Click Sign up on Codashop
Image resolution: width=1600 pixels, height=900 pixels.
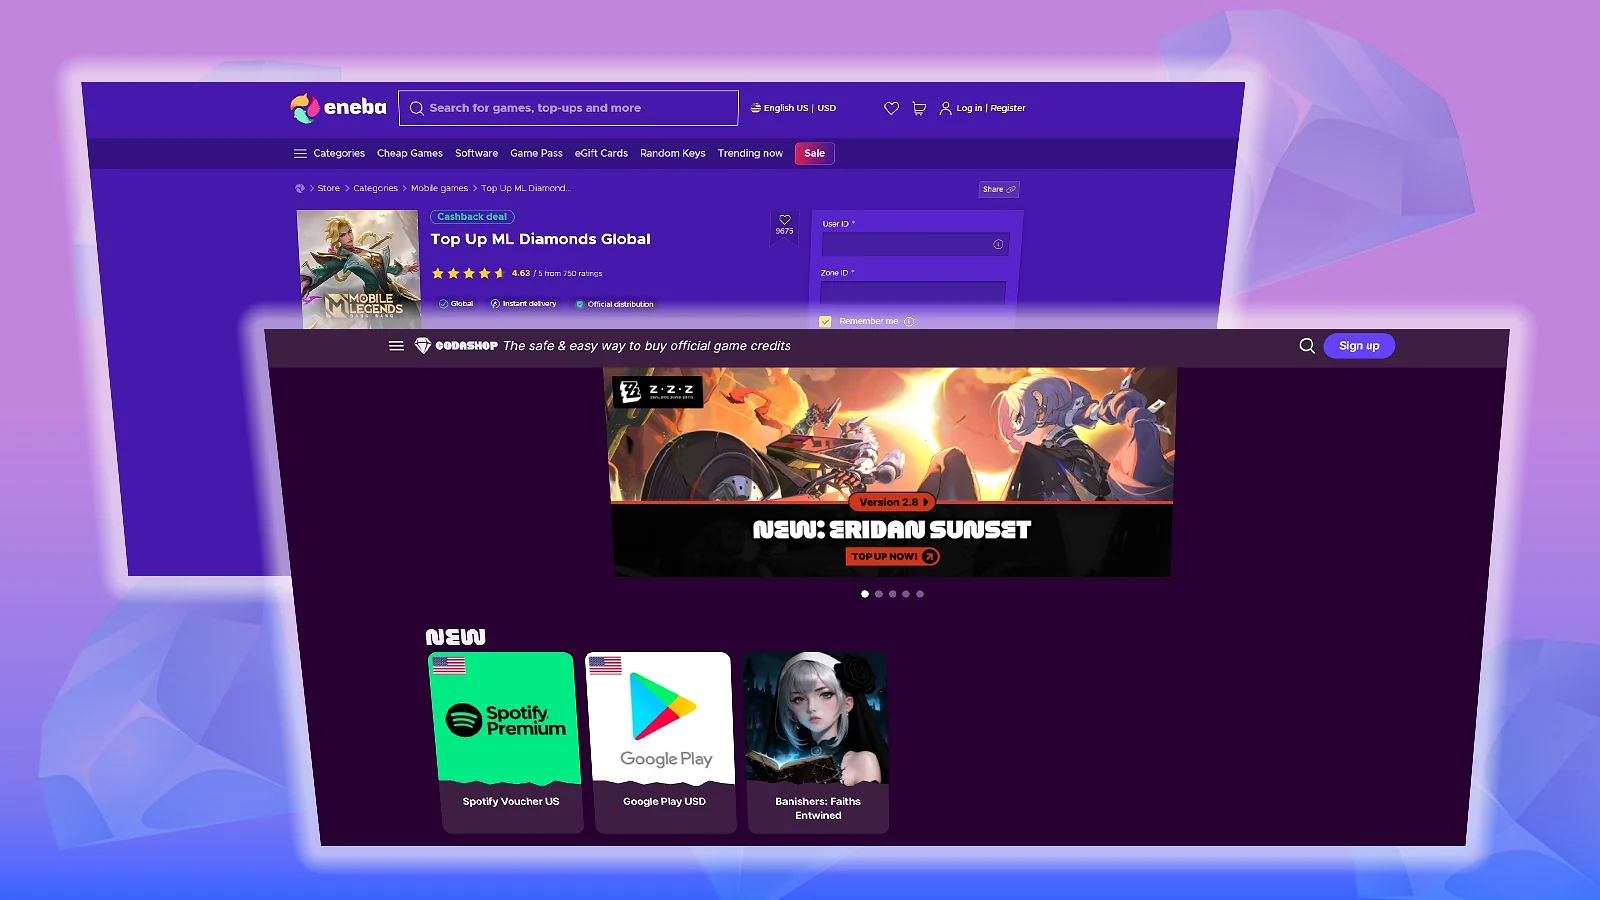click(1359, 346)
